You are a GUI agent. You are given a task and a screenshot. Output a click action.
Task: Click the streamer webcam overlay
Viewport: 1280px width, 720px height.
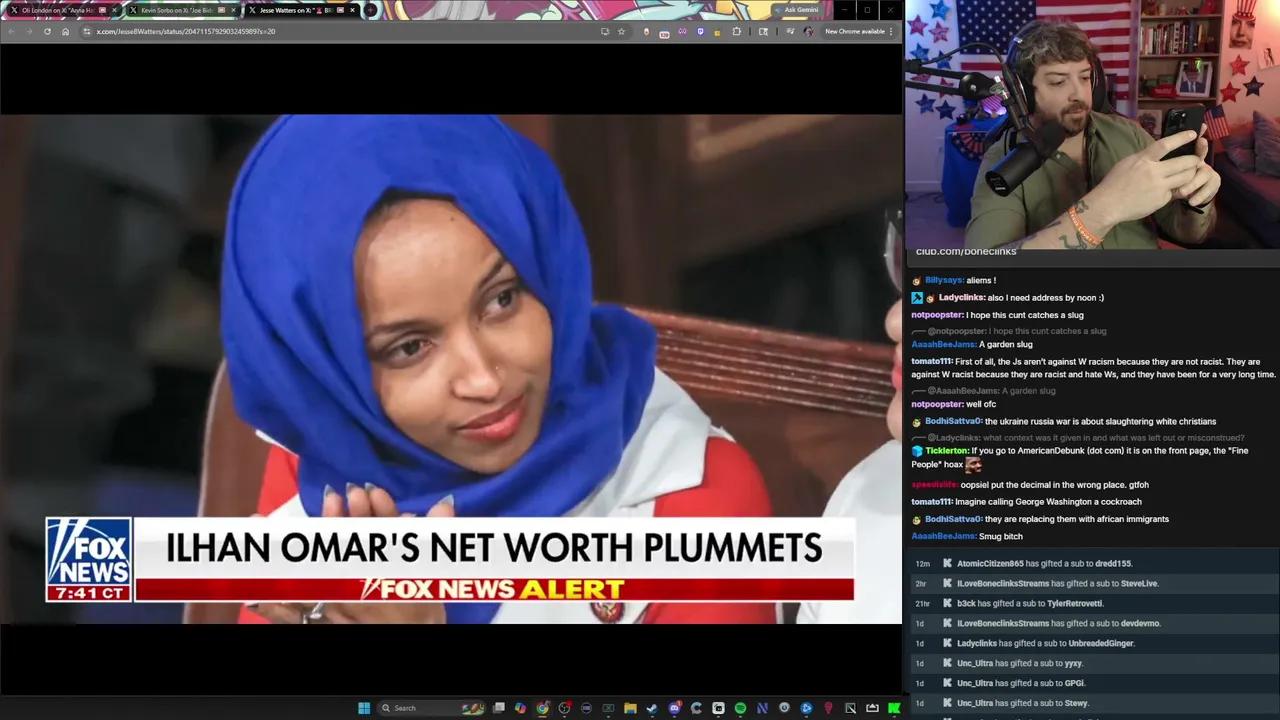coord(1092,124)
